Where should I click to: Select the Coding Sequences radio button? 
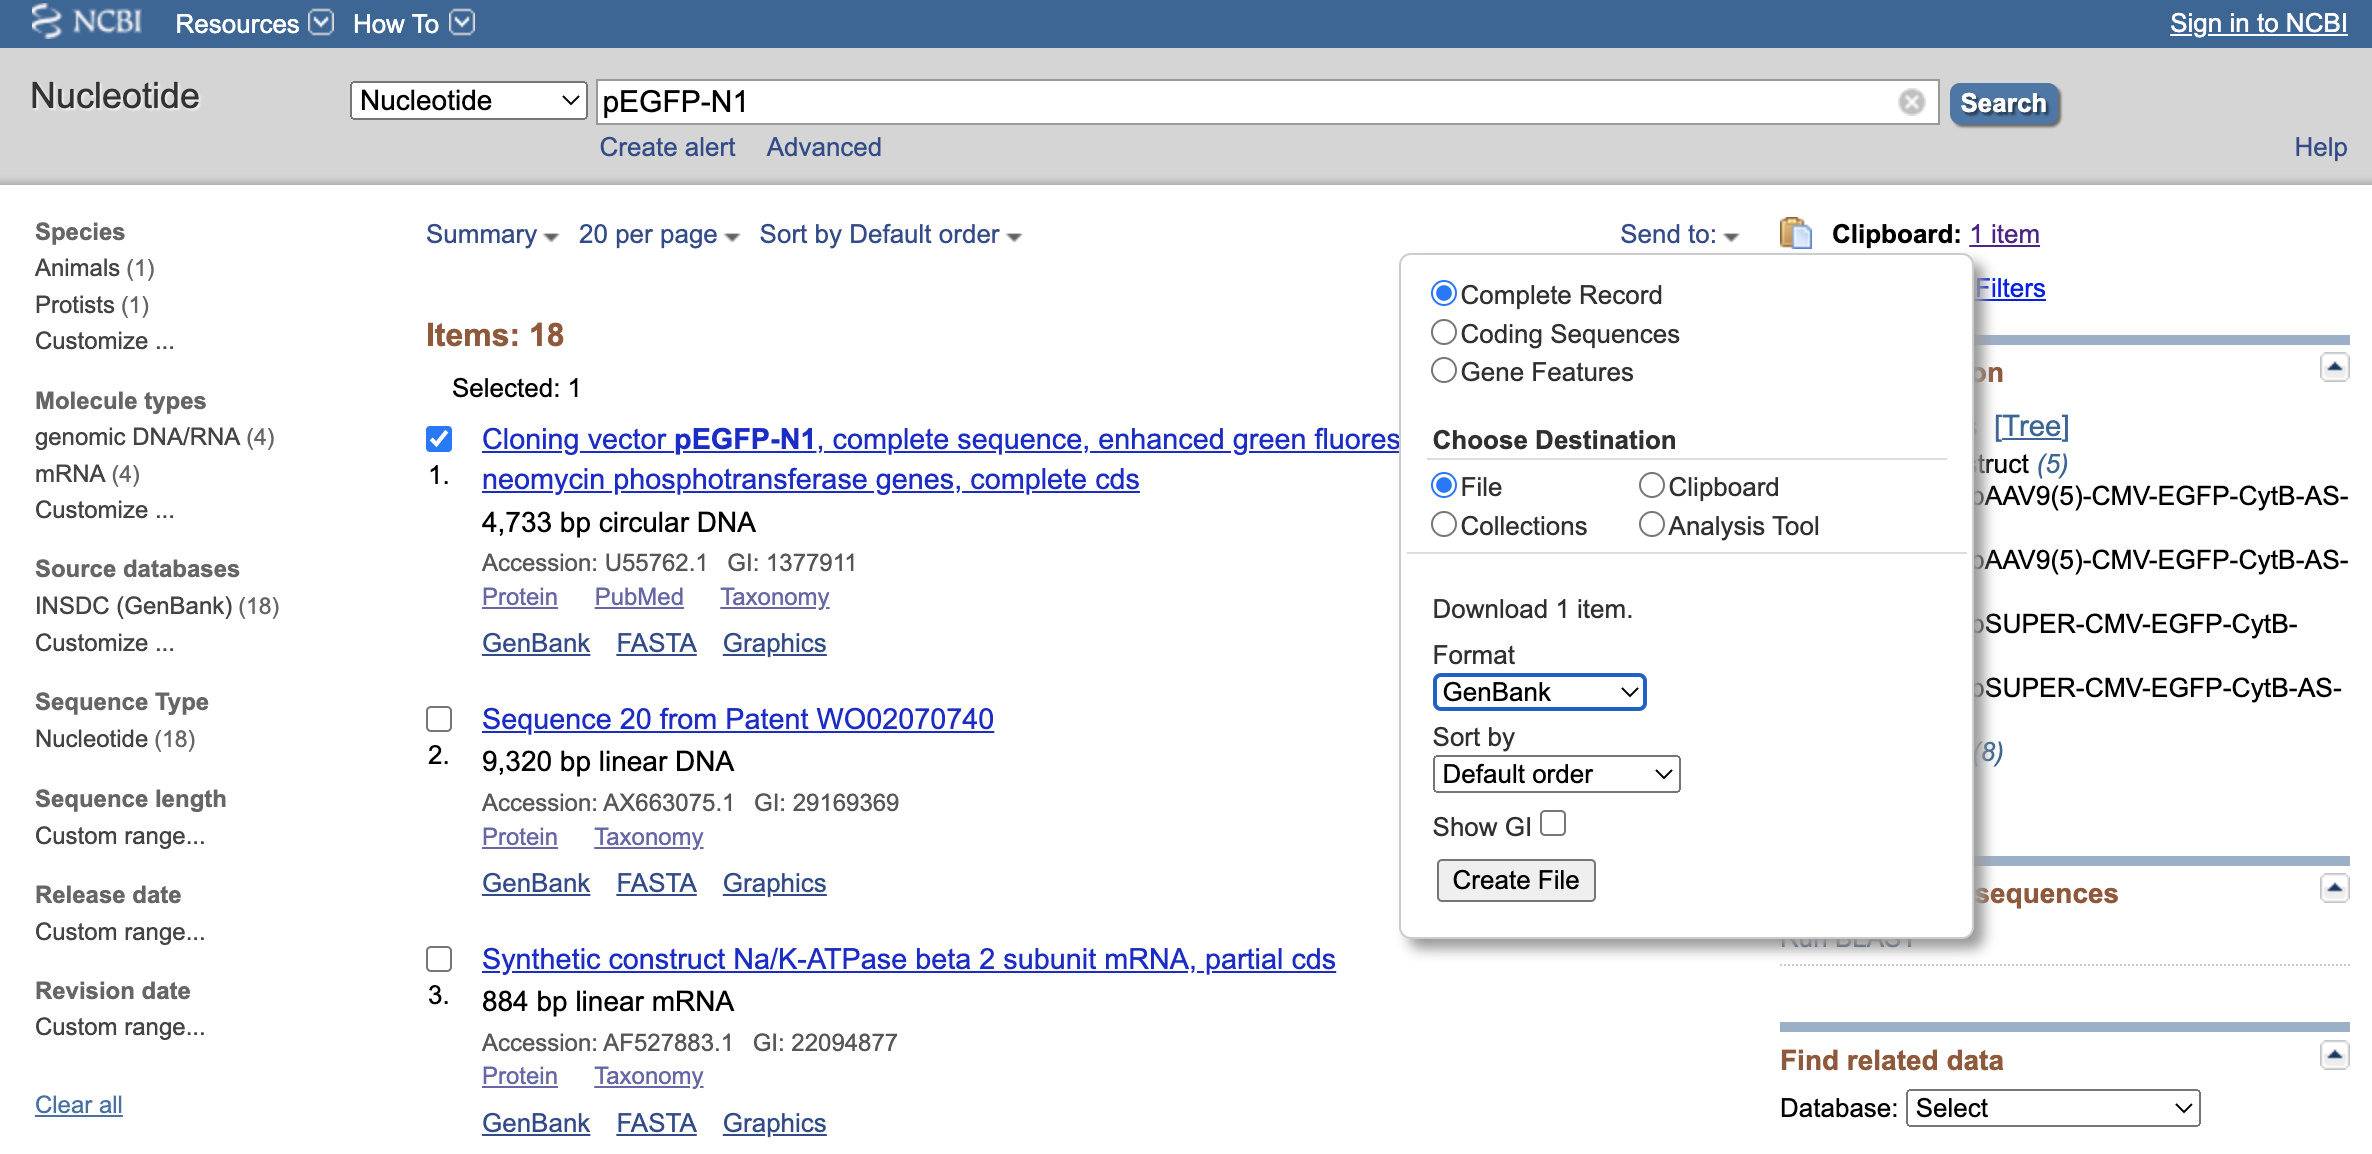coord(1444,332)
